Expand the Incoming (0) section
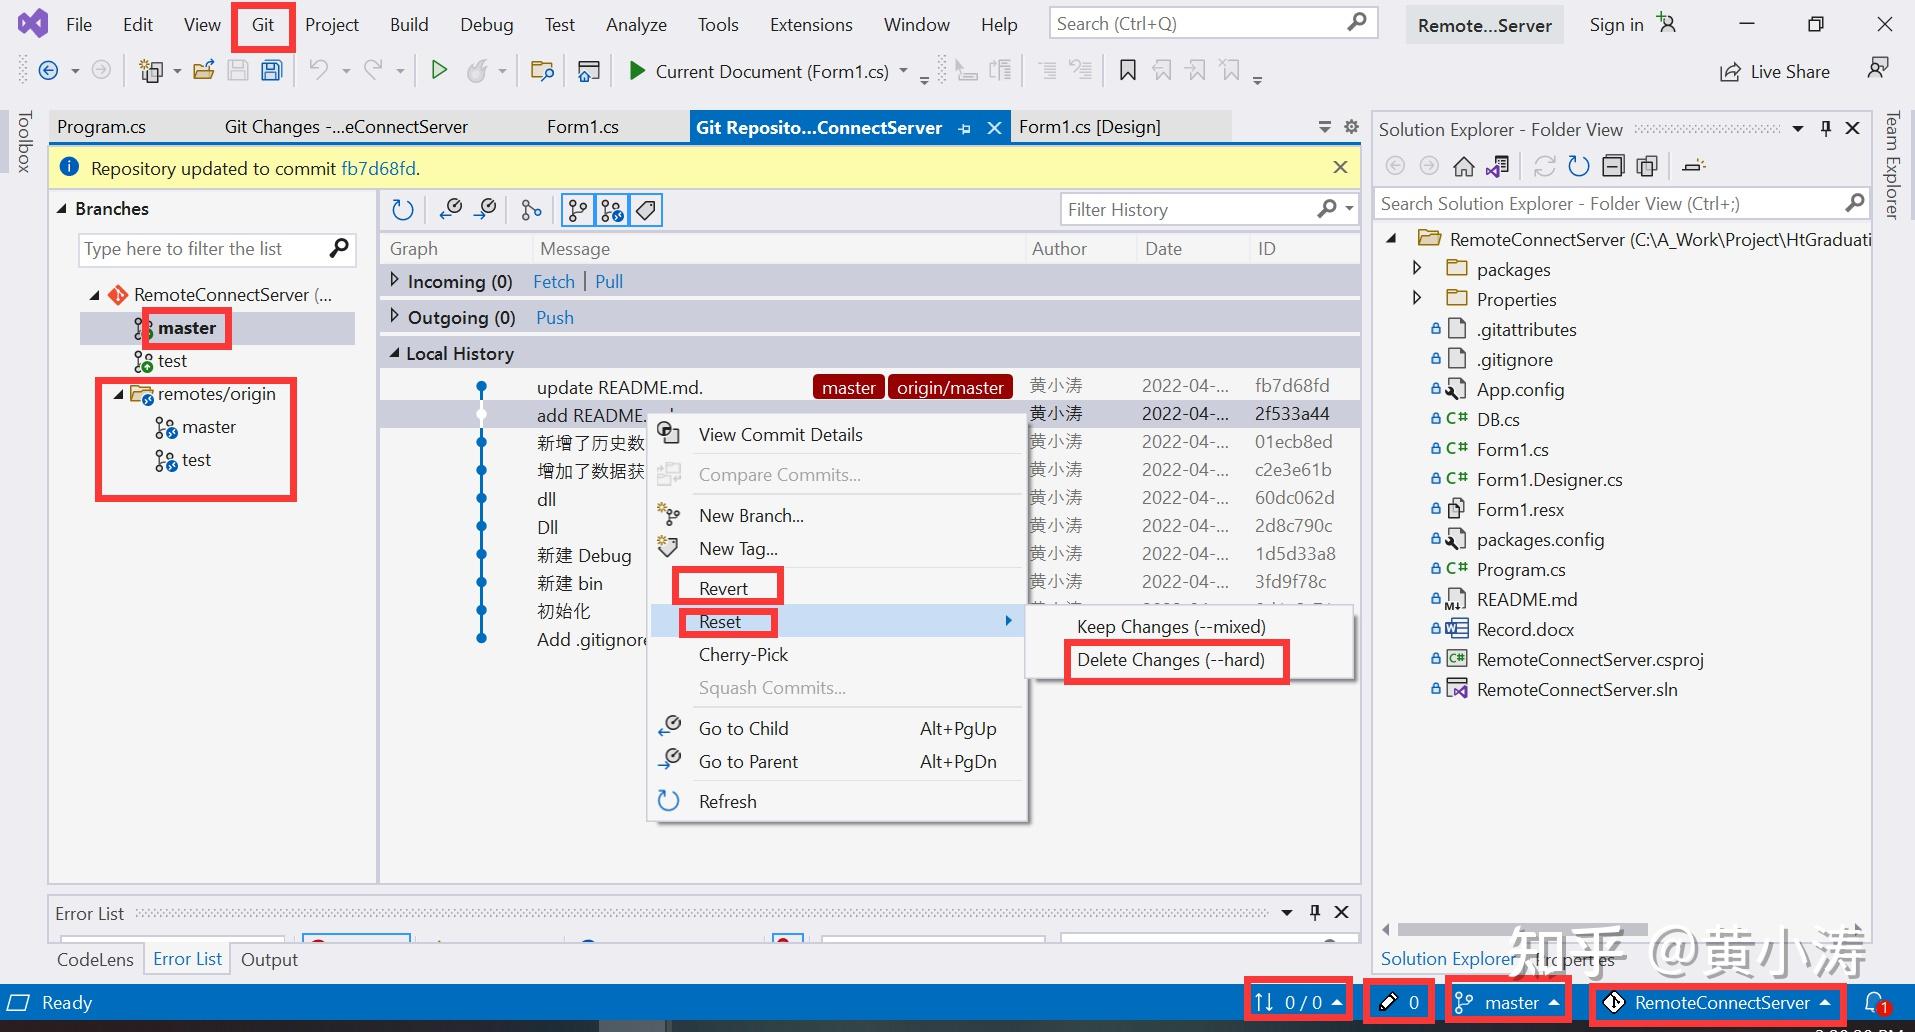 coord(394,281)
